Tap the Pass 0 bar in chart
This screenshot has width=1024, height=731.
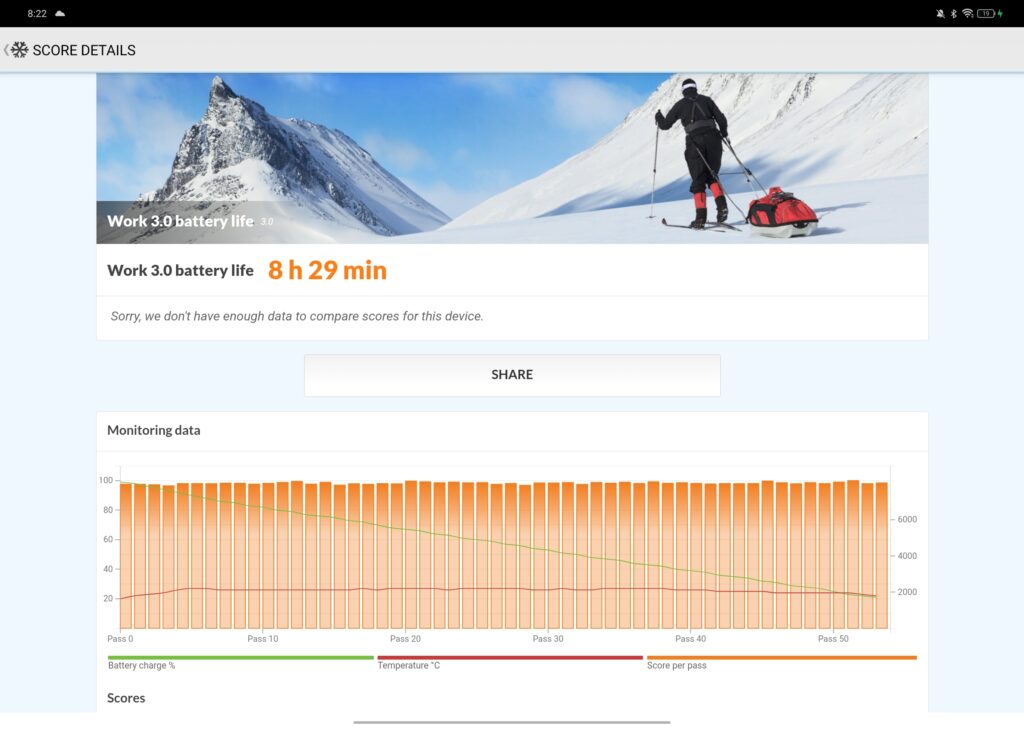[126, 555]
